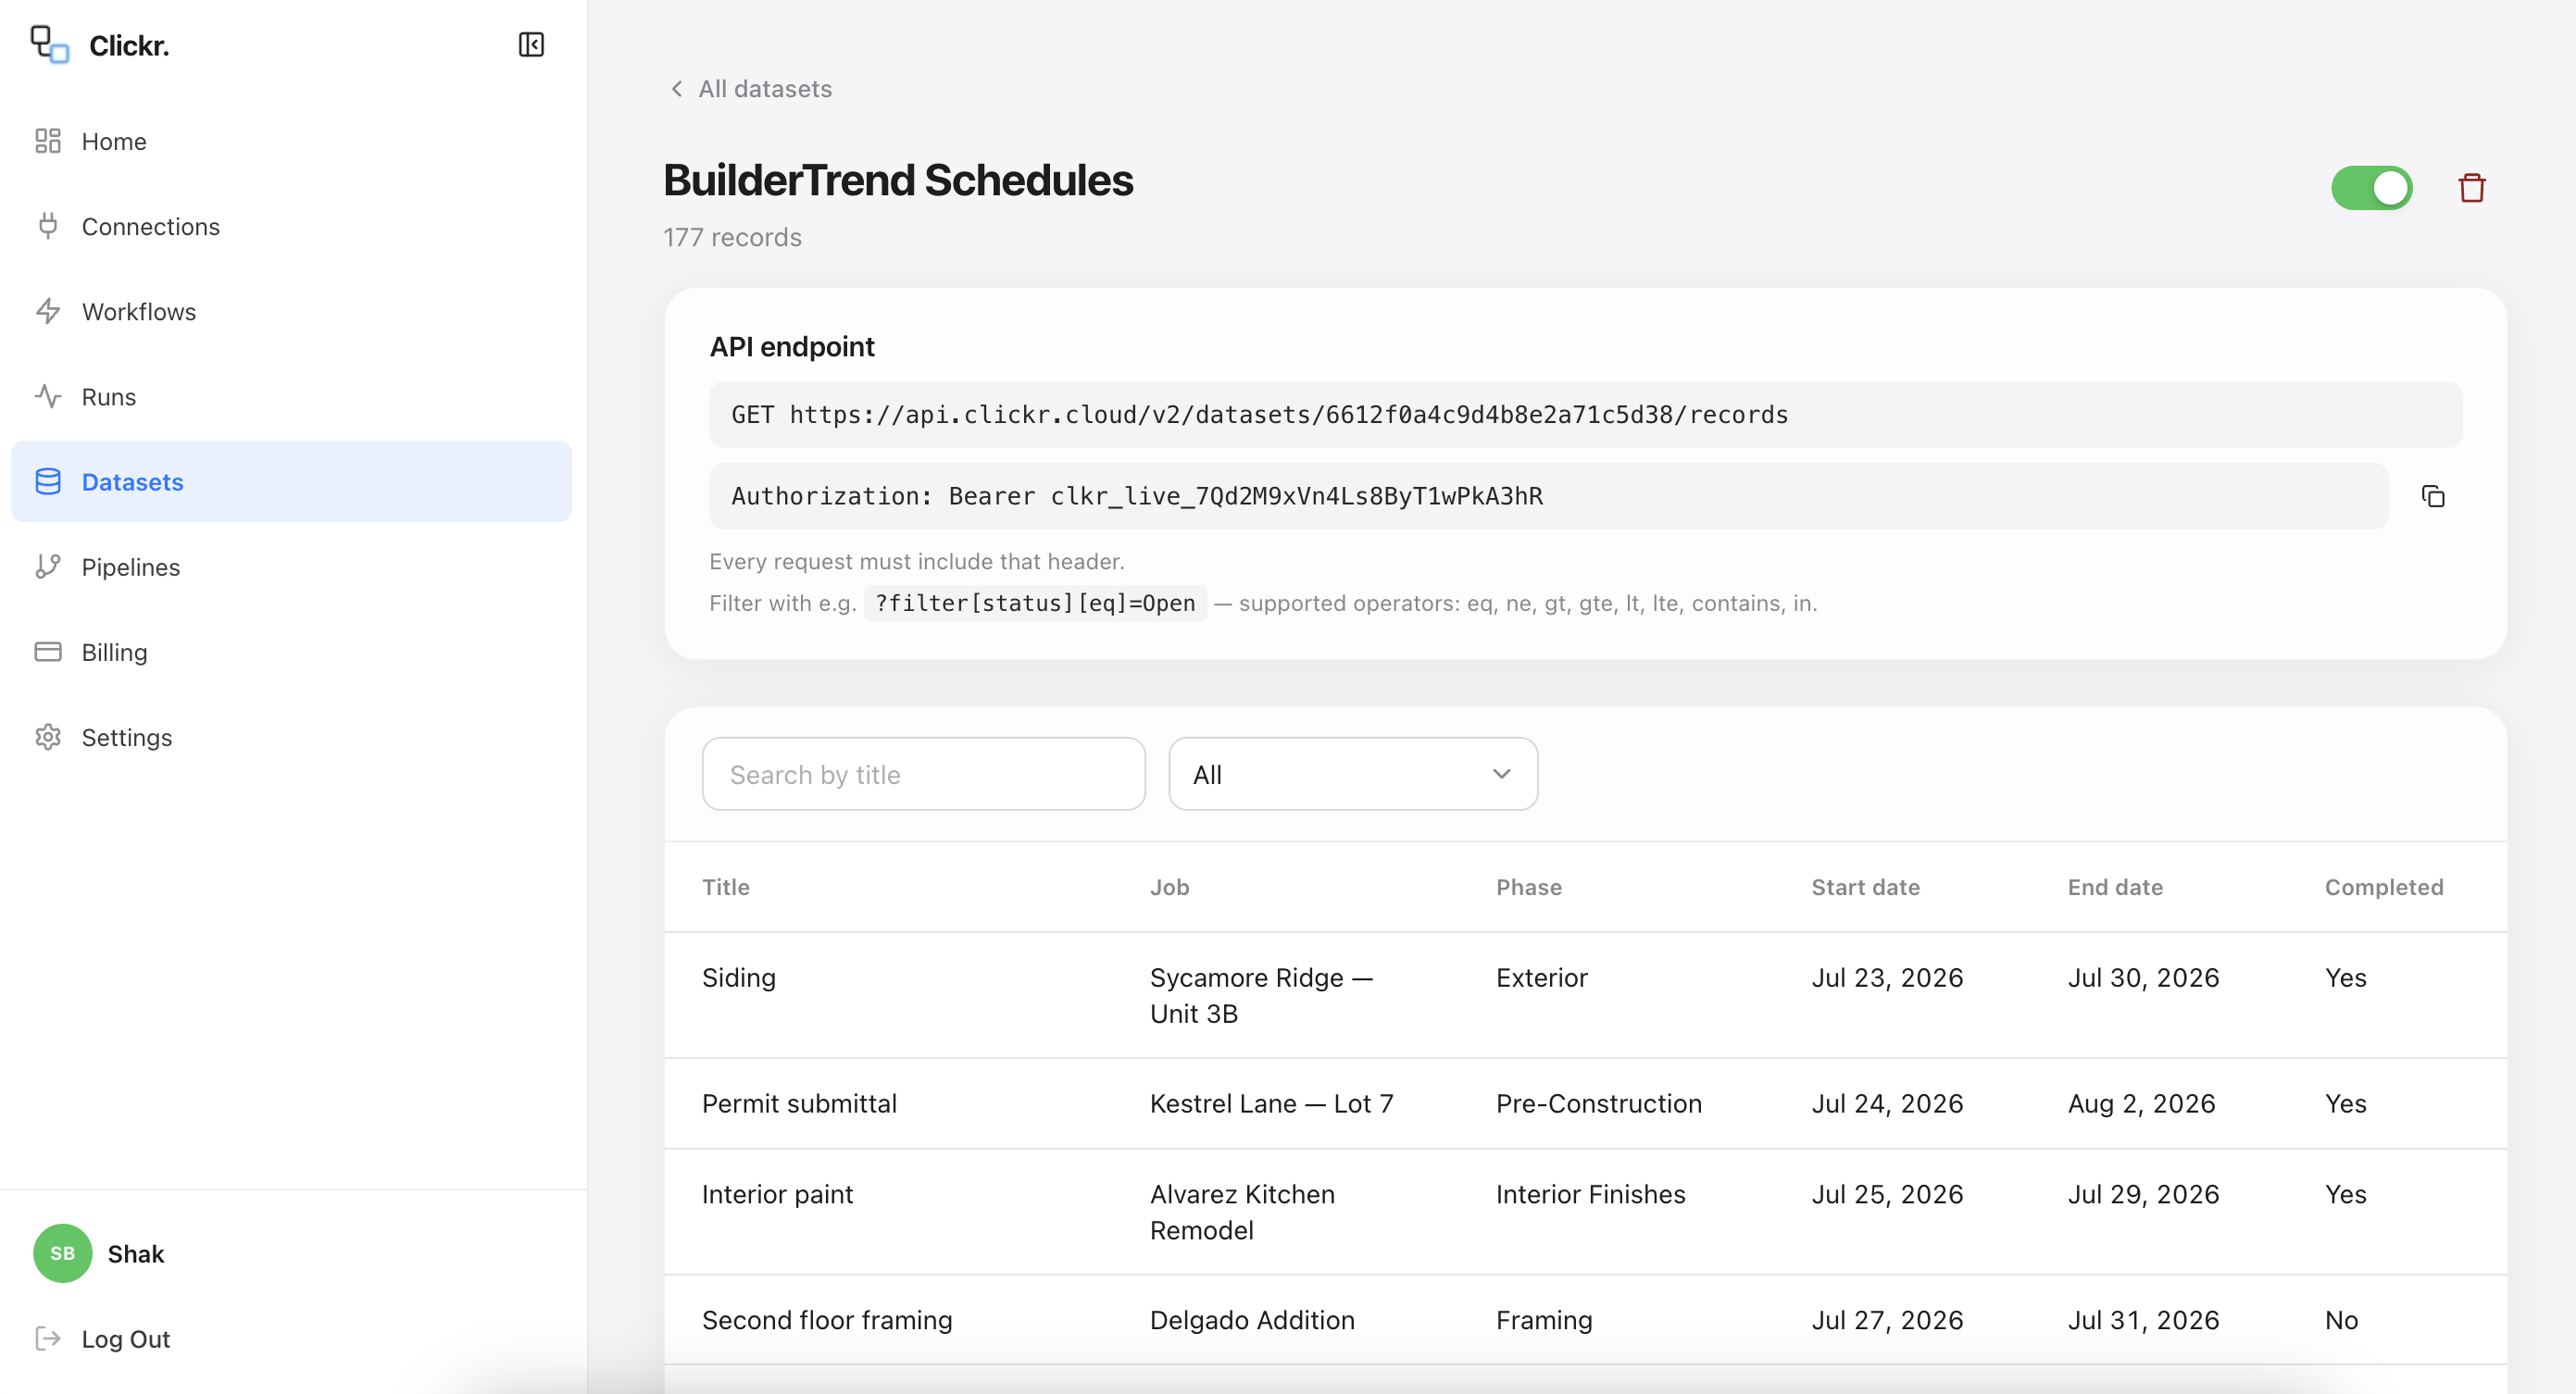
Task: Click the GET endpoint URL box
Action: 1585,414
